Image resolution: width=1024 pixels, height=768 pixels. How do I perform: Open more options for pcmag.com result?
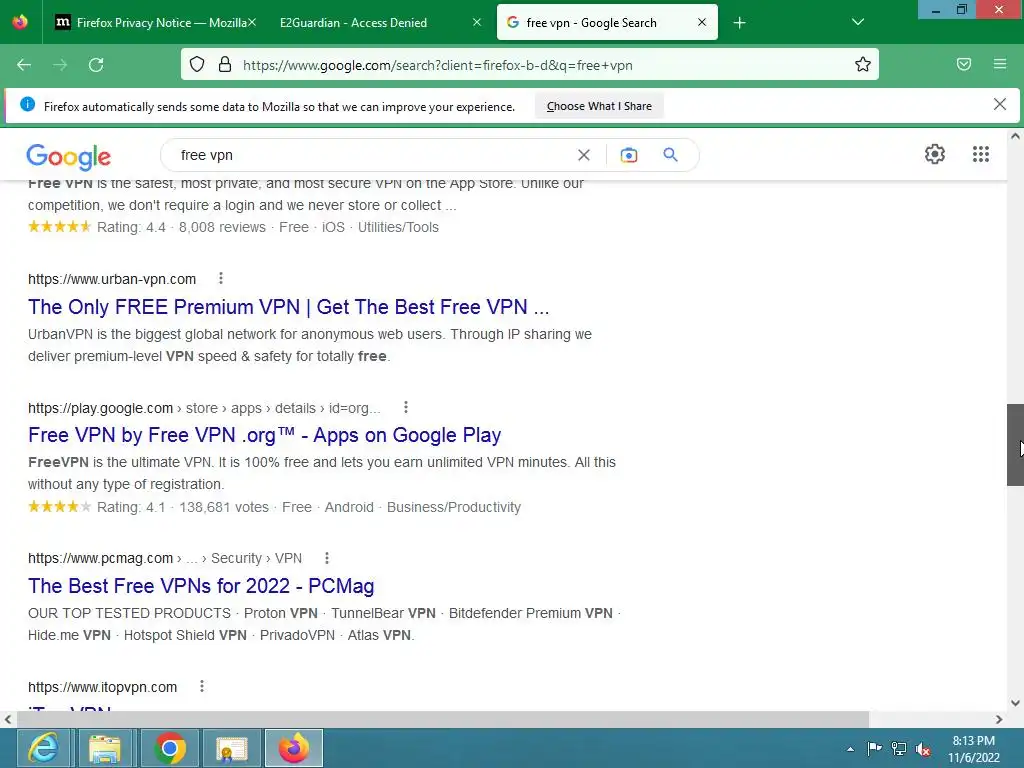point(327,558)
